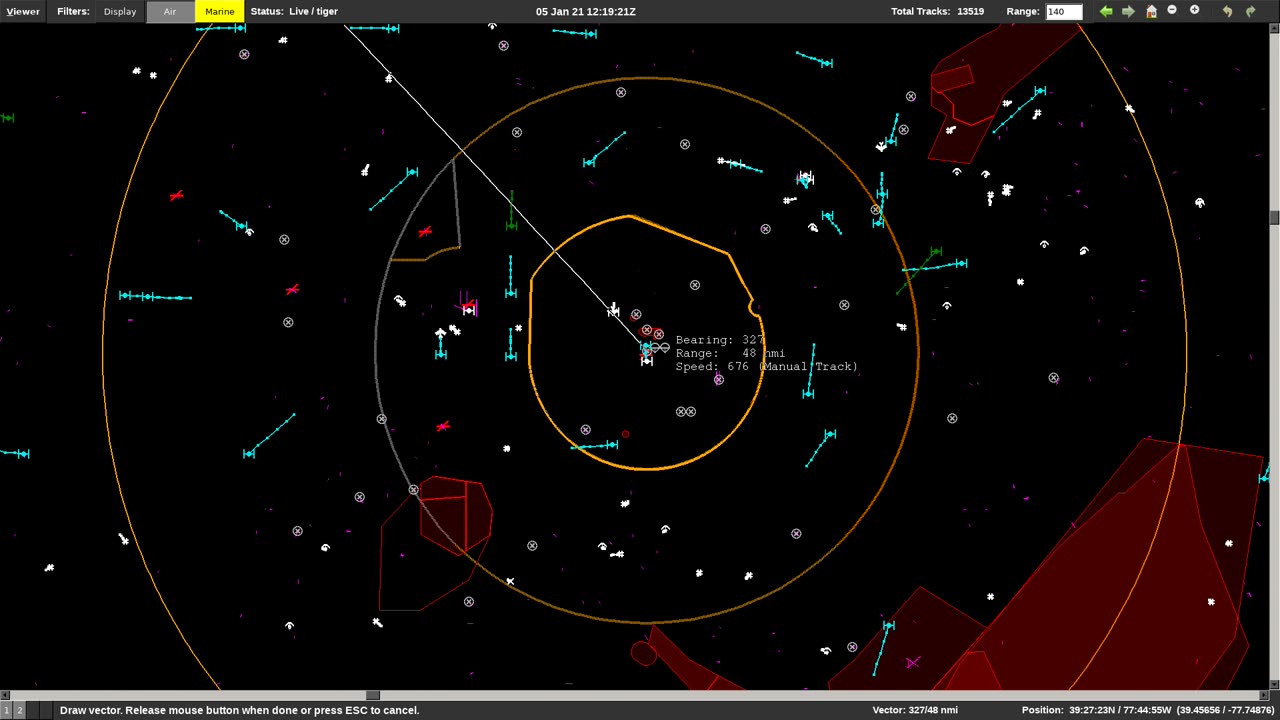Viewport: 1280px width, 720px height.
Task: Click the 'Vector: 327/48 nmi' status entry
Action: click(915, 710)
